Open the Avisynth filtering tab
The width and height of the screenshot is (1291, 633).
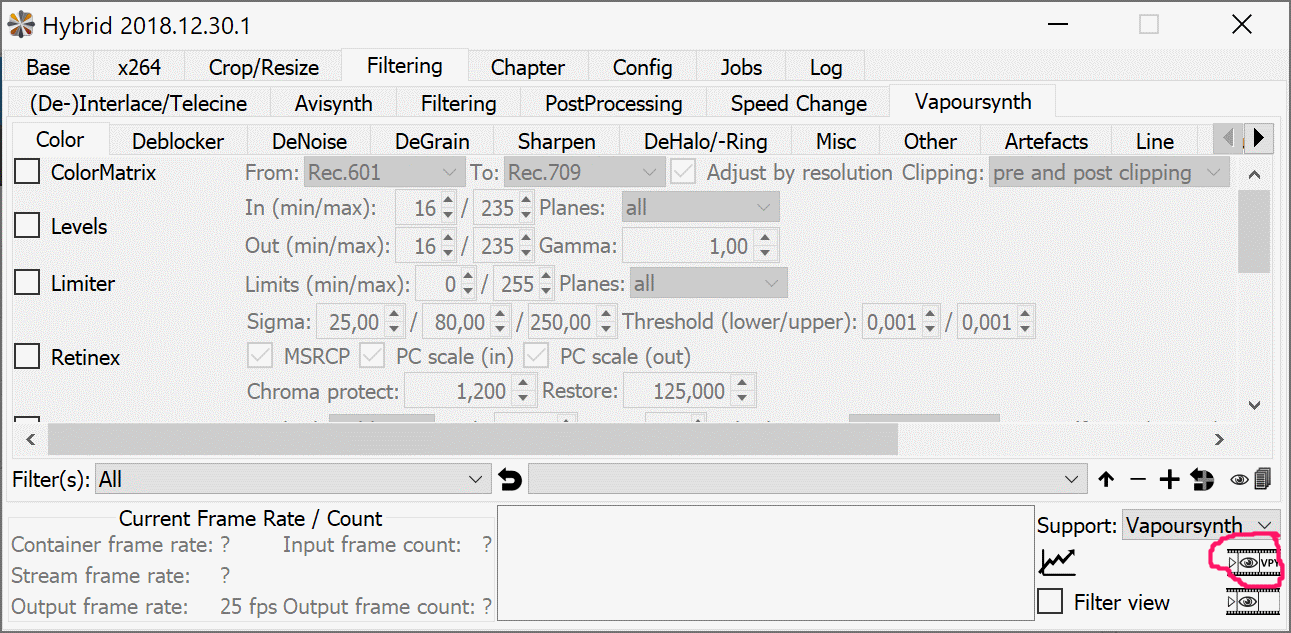pyautogui.click(x=333, y=104)
